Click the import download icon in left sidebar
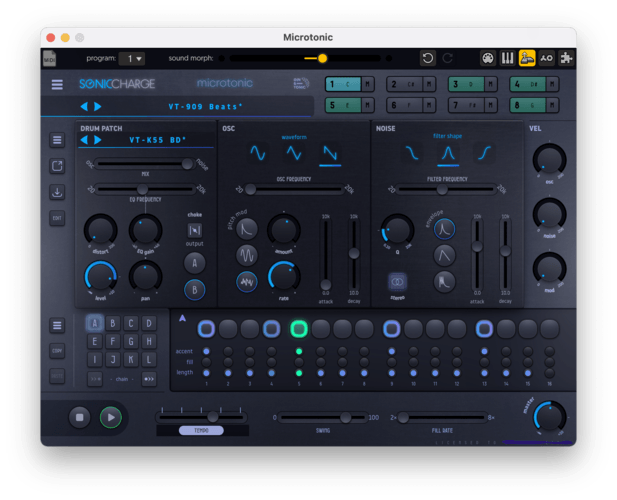This screenshot has width=617, height=500. coord(57,192)
